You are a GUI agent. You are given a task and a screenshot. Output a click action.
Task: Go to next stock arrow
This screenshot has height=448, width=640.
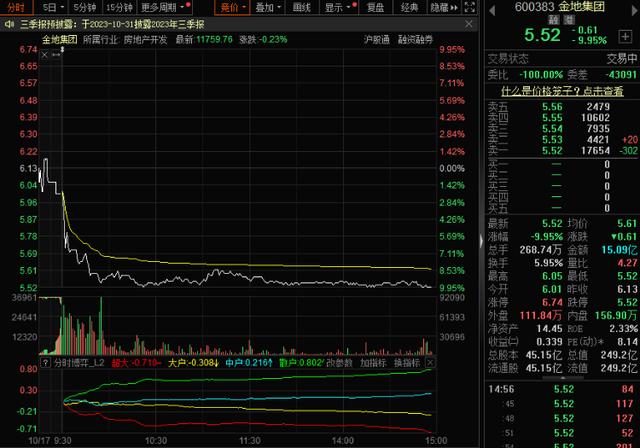tap(635, 10)
